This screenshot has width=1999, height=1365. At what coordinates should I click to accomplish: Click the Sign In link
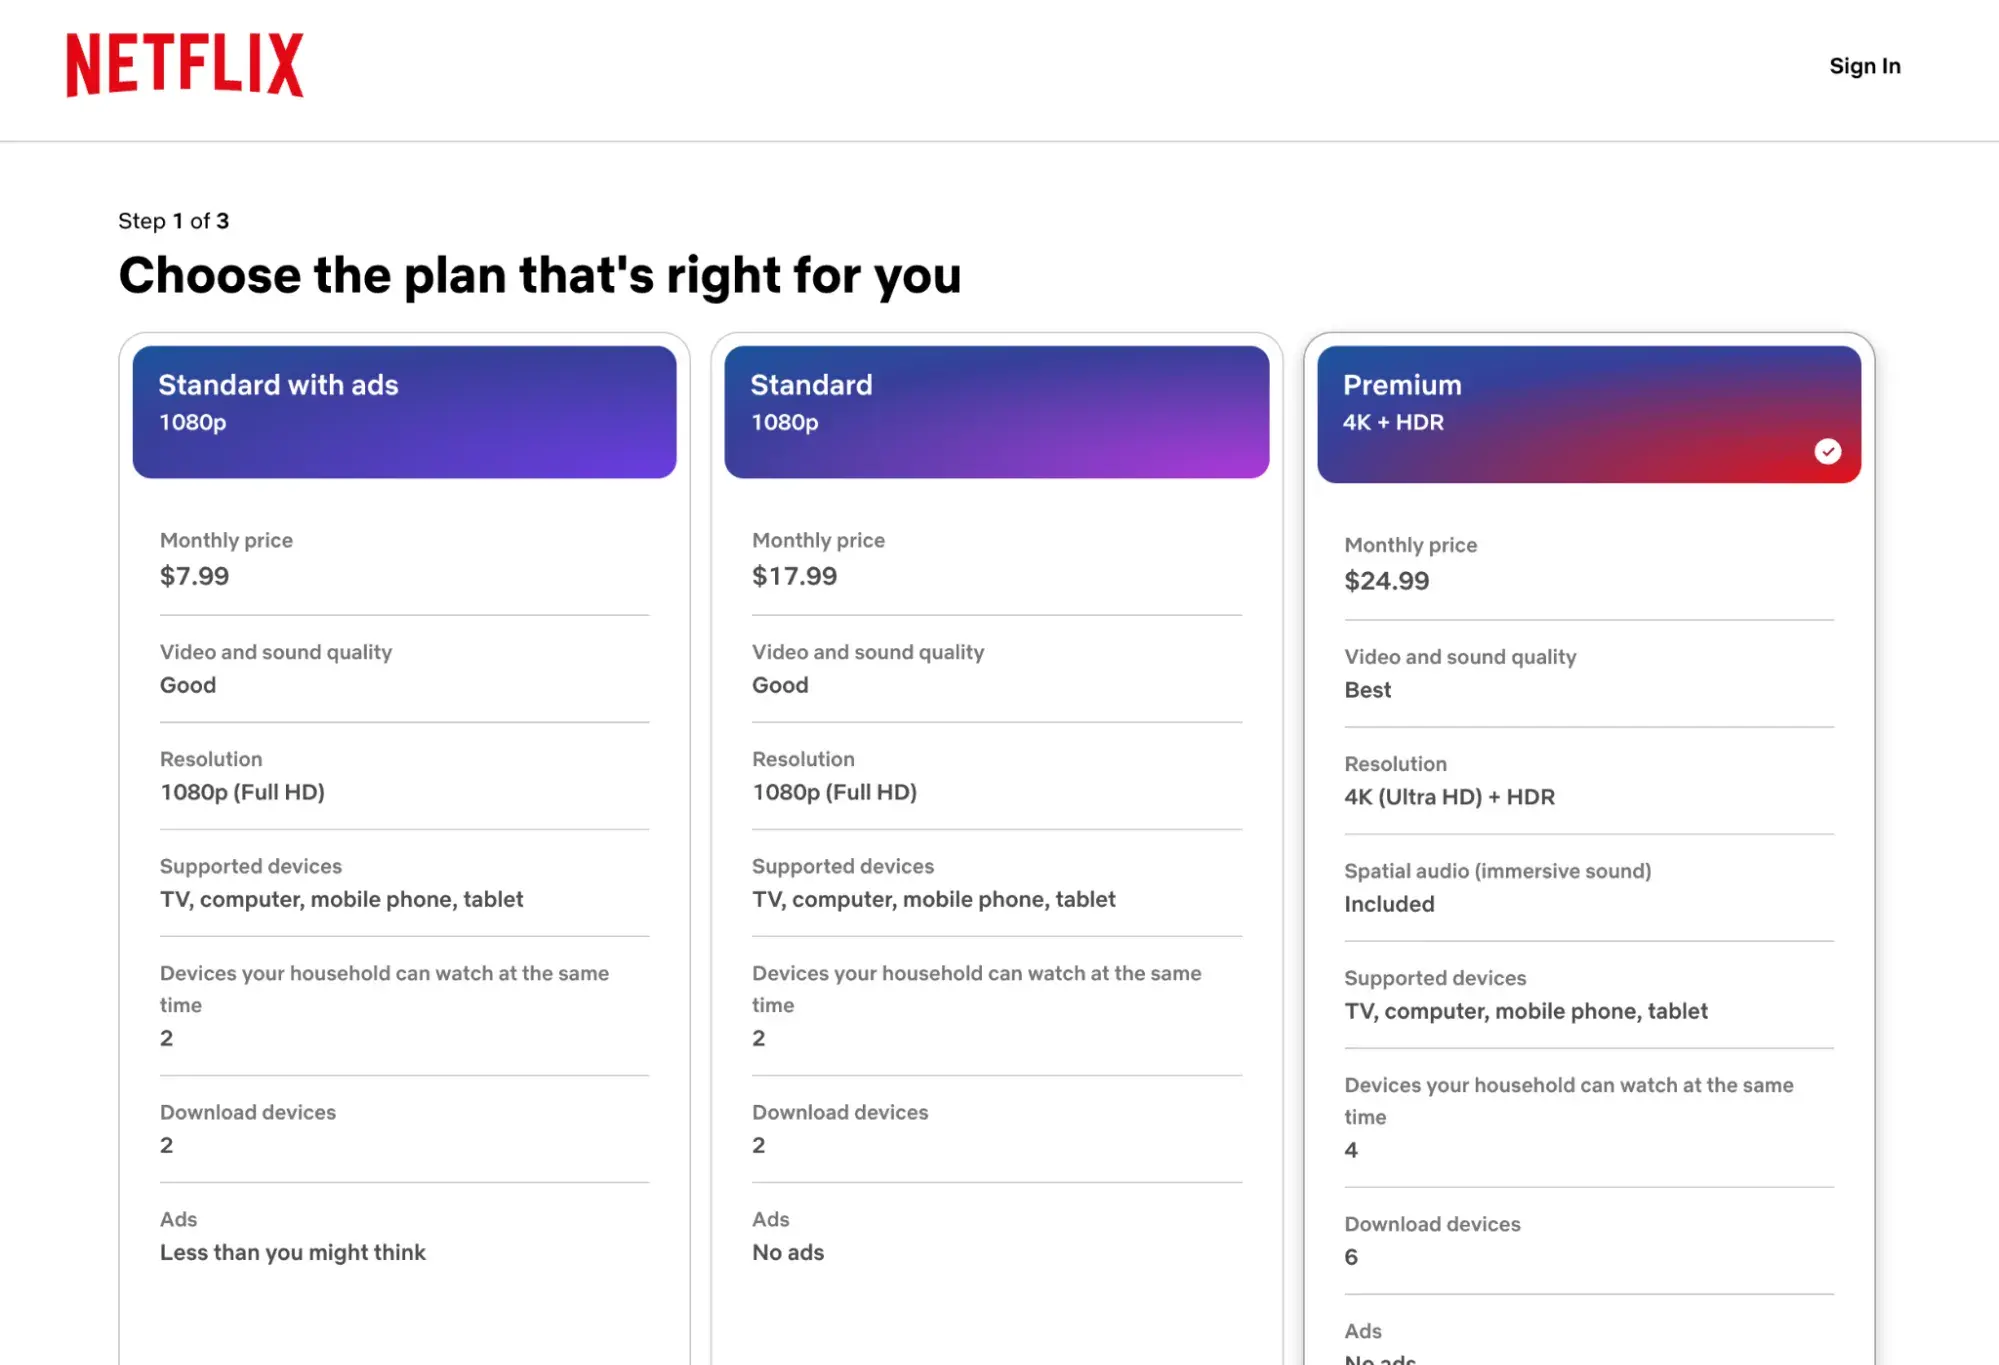[x=1864, y=66]
